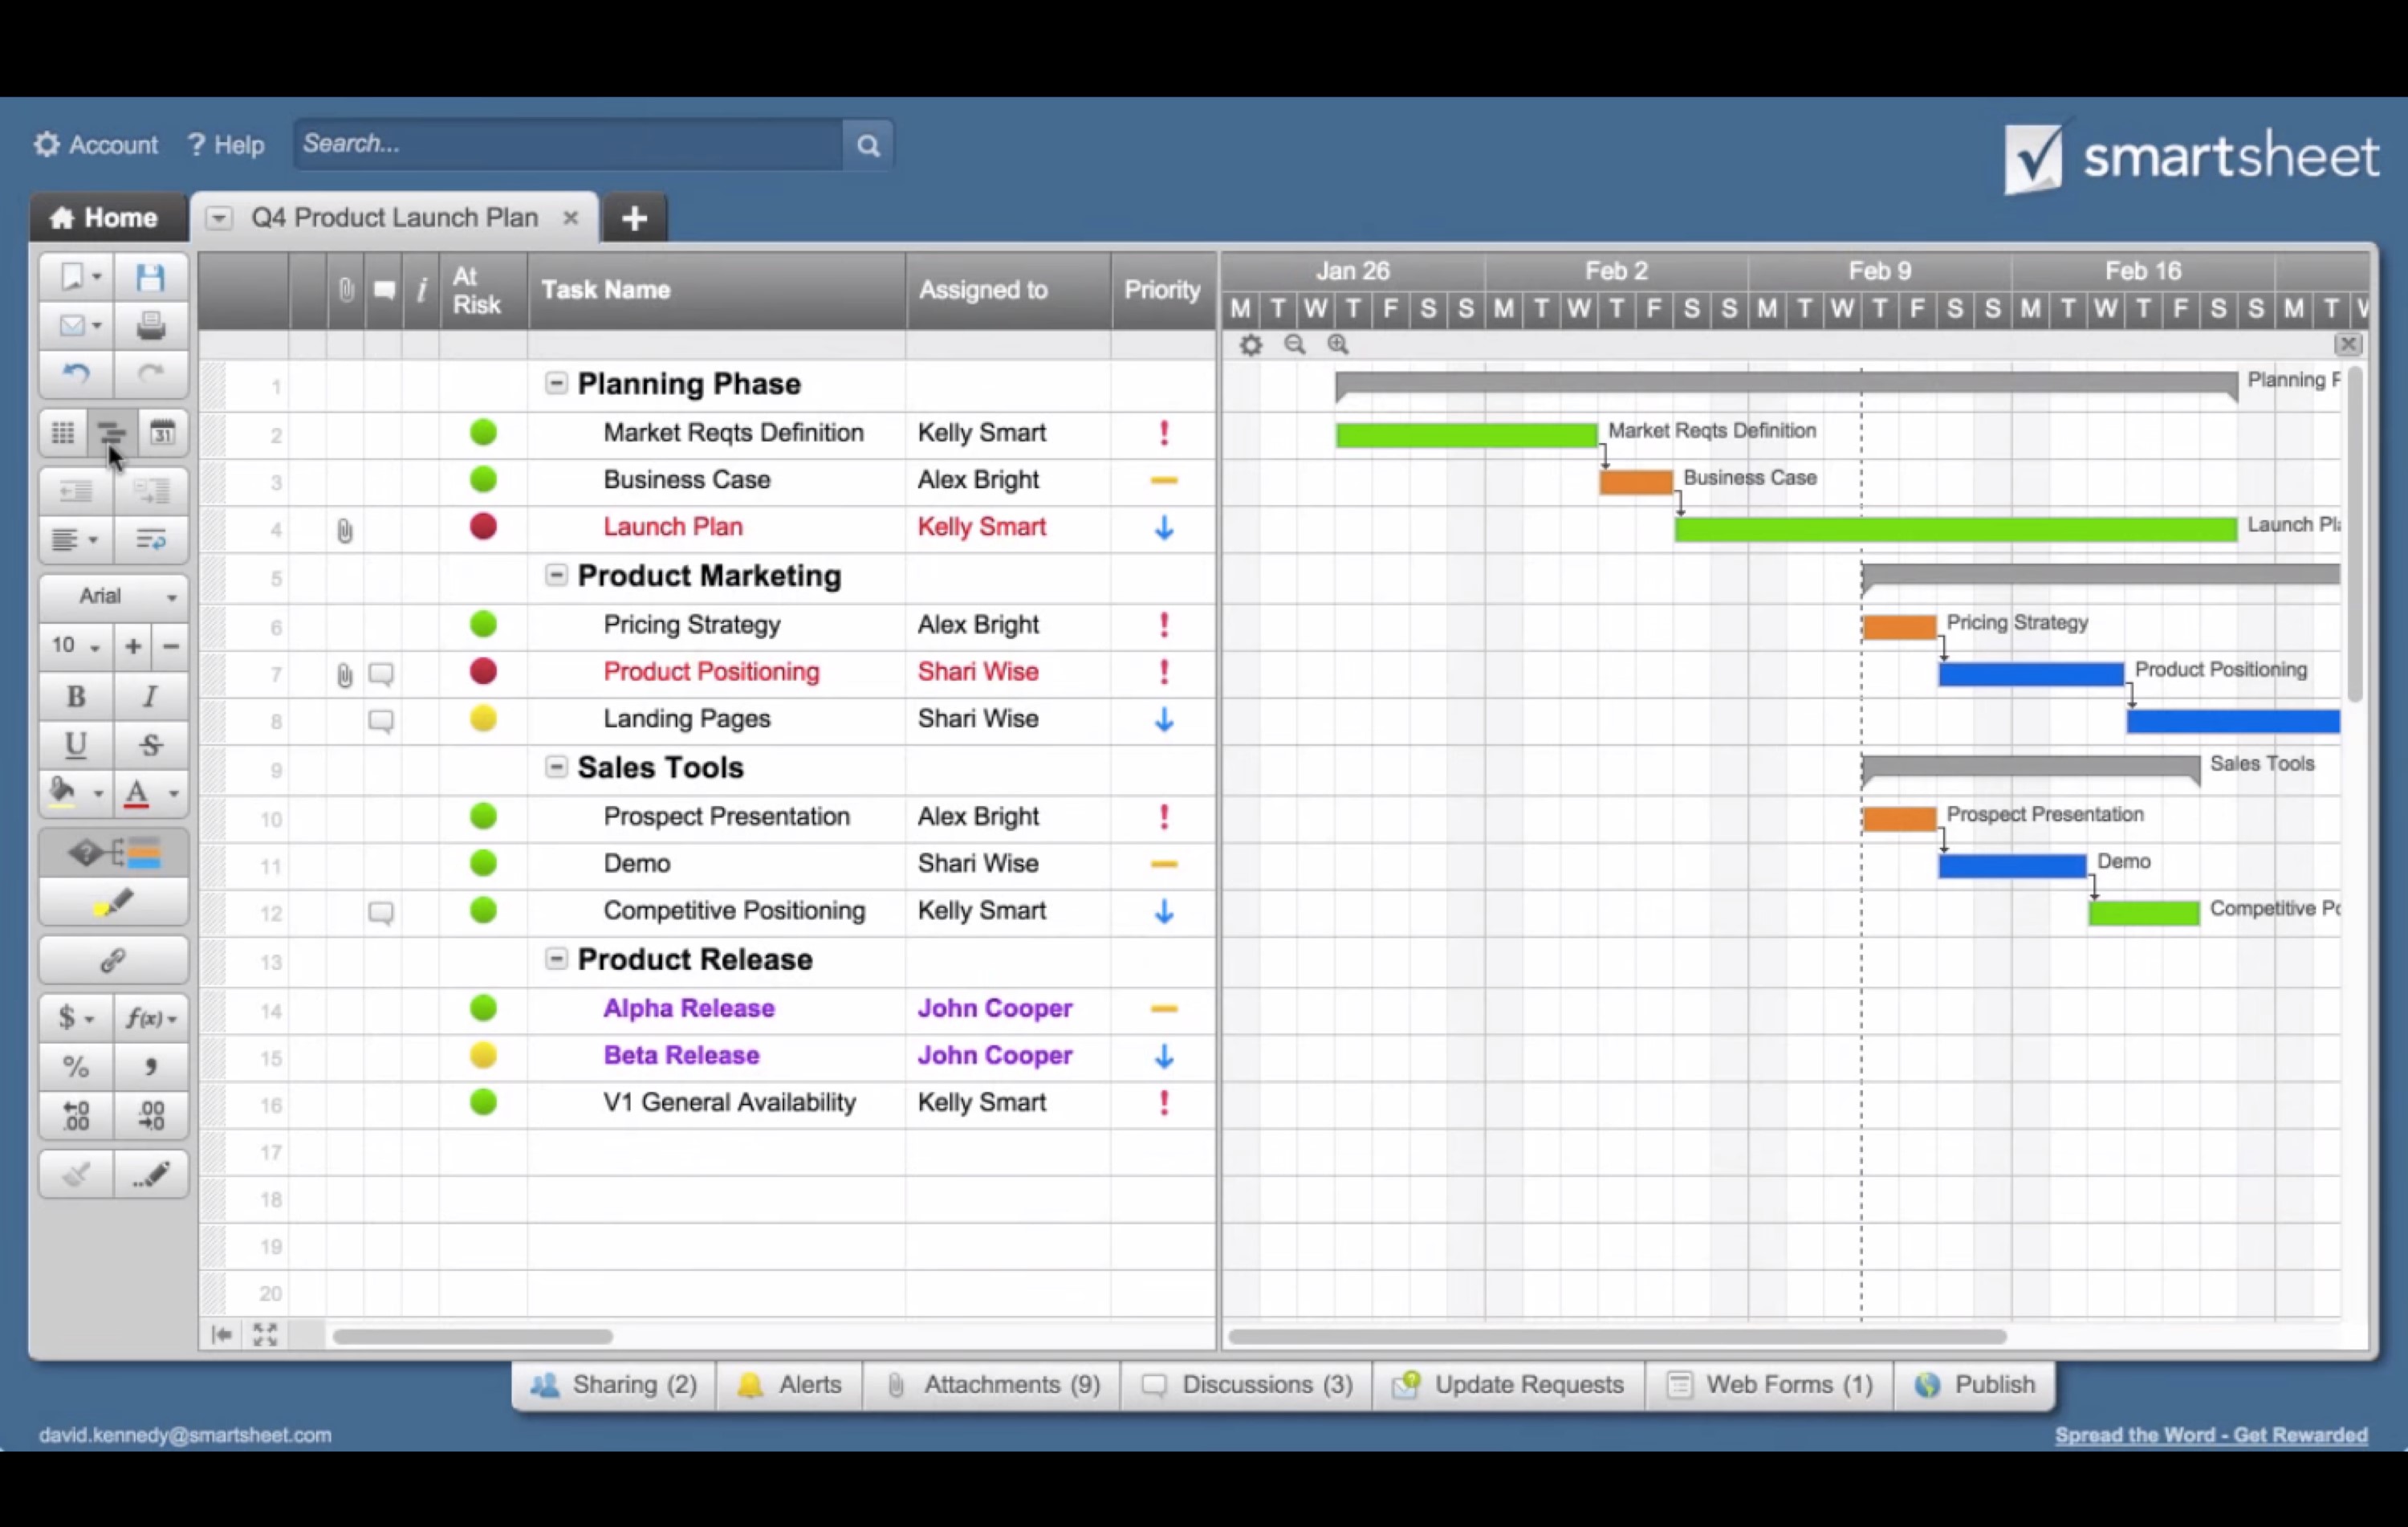Click the Print icon in toolbar

click(150, 325)
